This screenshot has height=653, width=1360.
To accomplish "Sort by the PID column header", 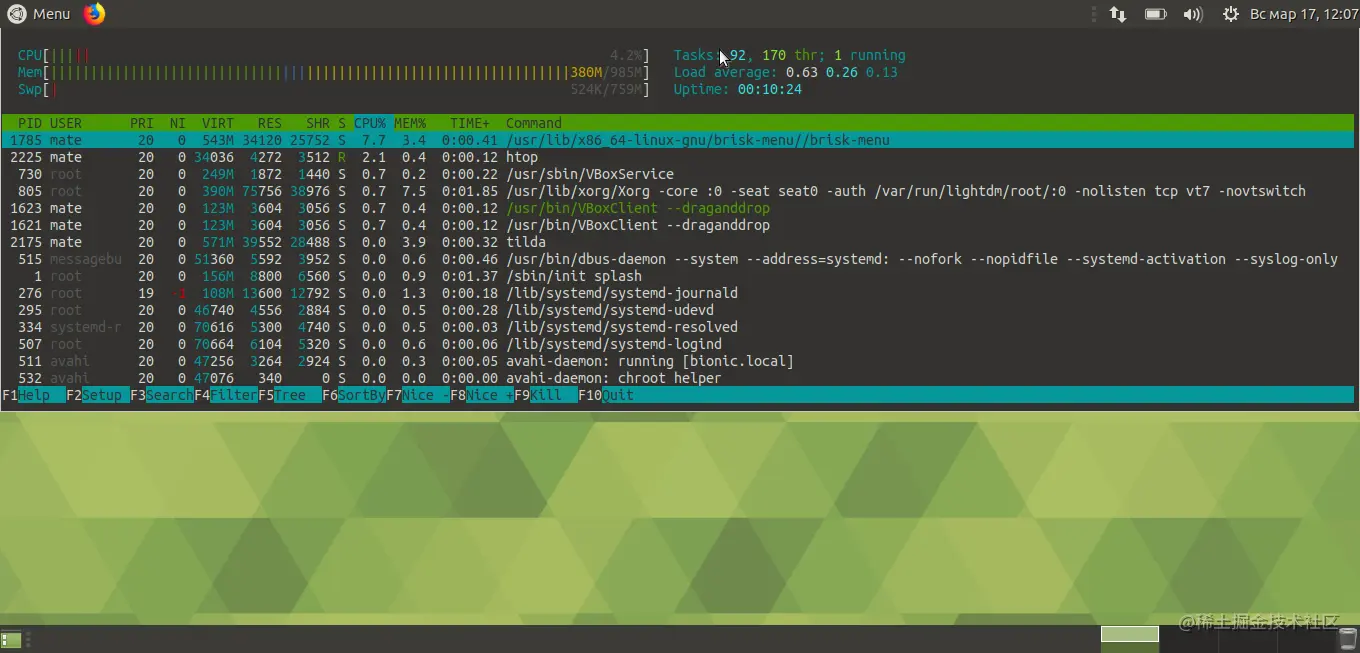I will tap(30, 123).
